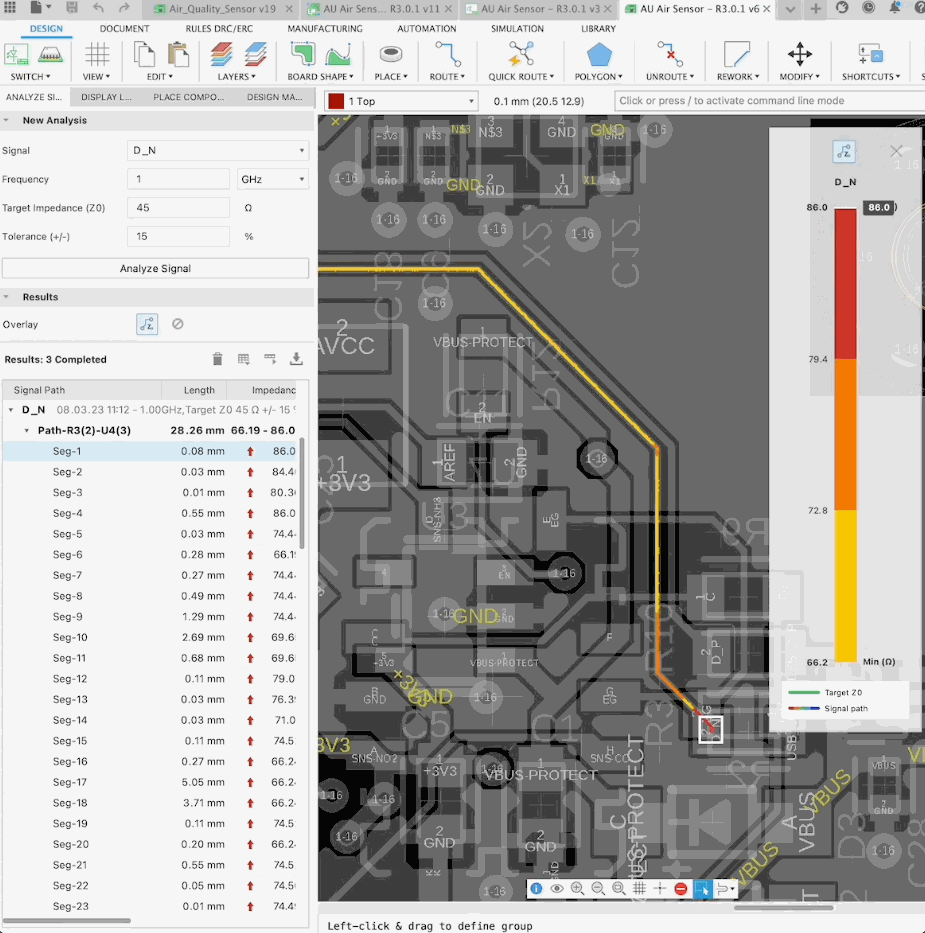Collapse the Path-R3(2)-U4(3) tree node
Viewport: 925px width, 933px height.
(x=27, y=430)
